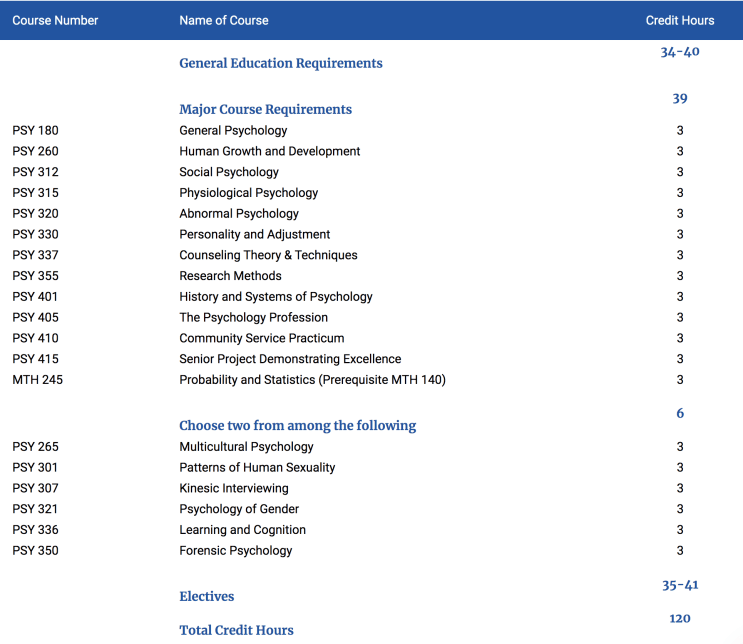Click course number PSY 355

tap(36, 276)
